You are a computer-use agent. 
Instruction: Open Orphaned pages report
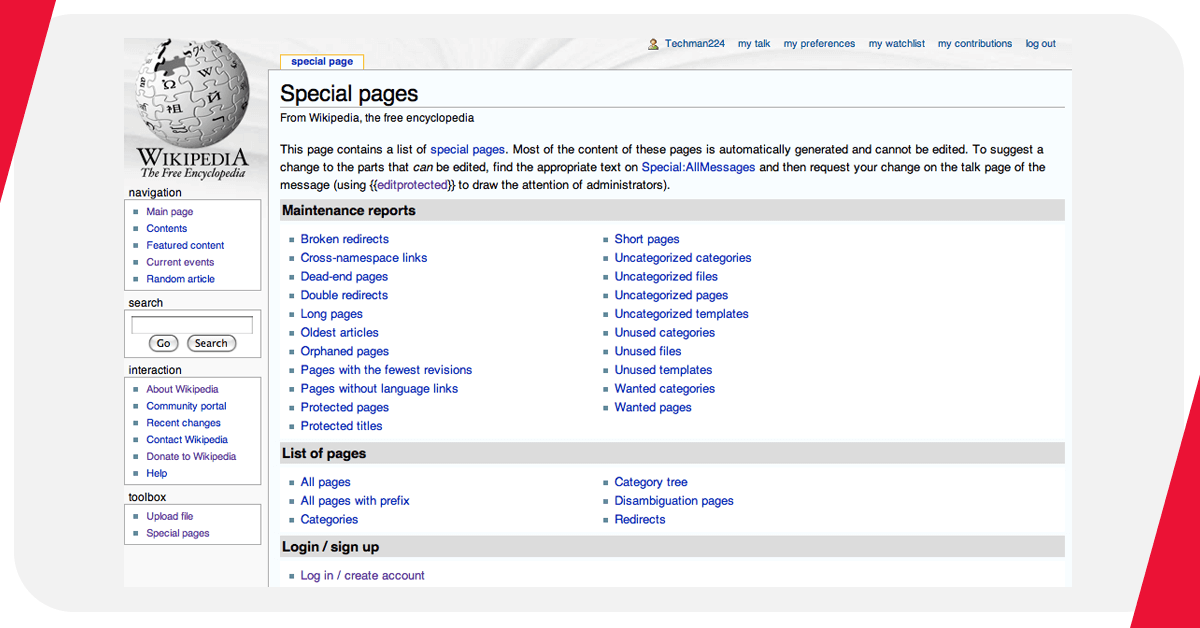[345, 352]
